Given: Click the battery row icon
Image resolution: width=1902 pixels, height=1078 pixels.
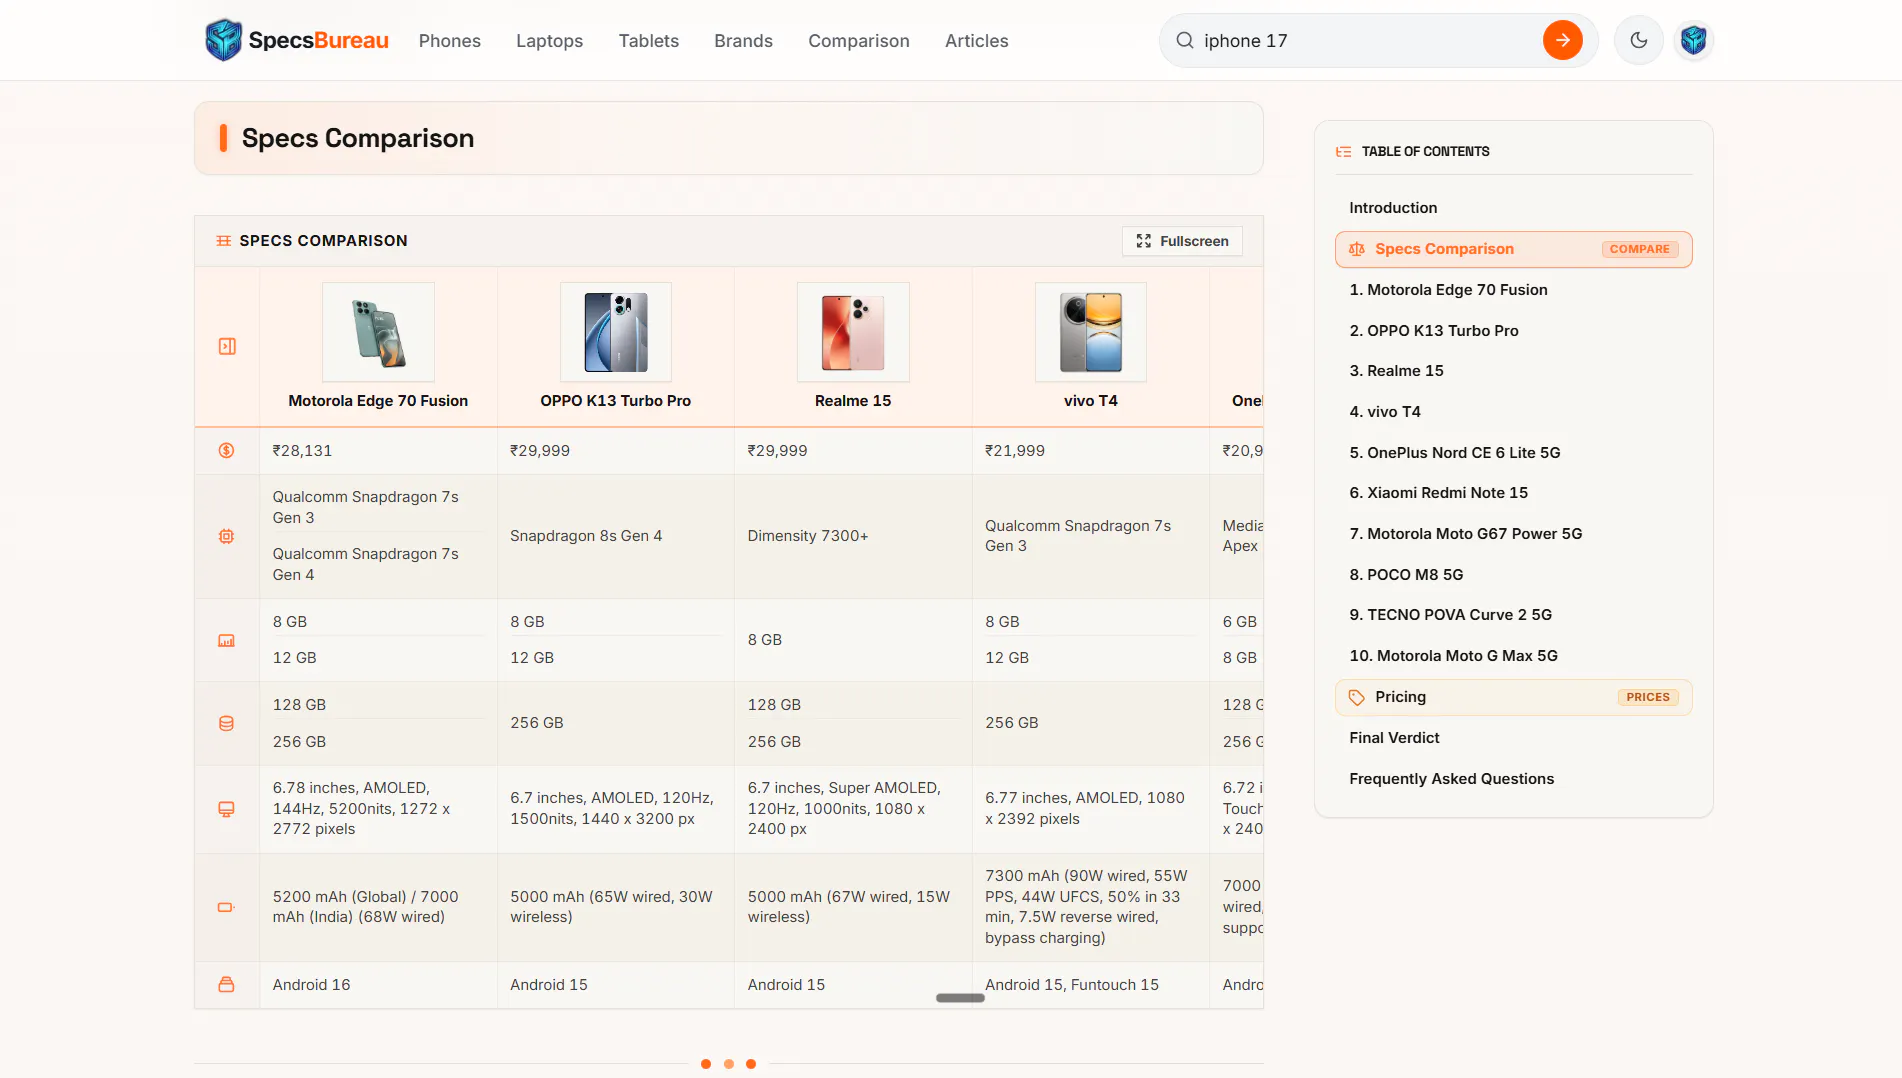Looking at the screenshot, I should tap(227, 907).
